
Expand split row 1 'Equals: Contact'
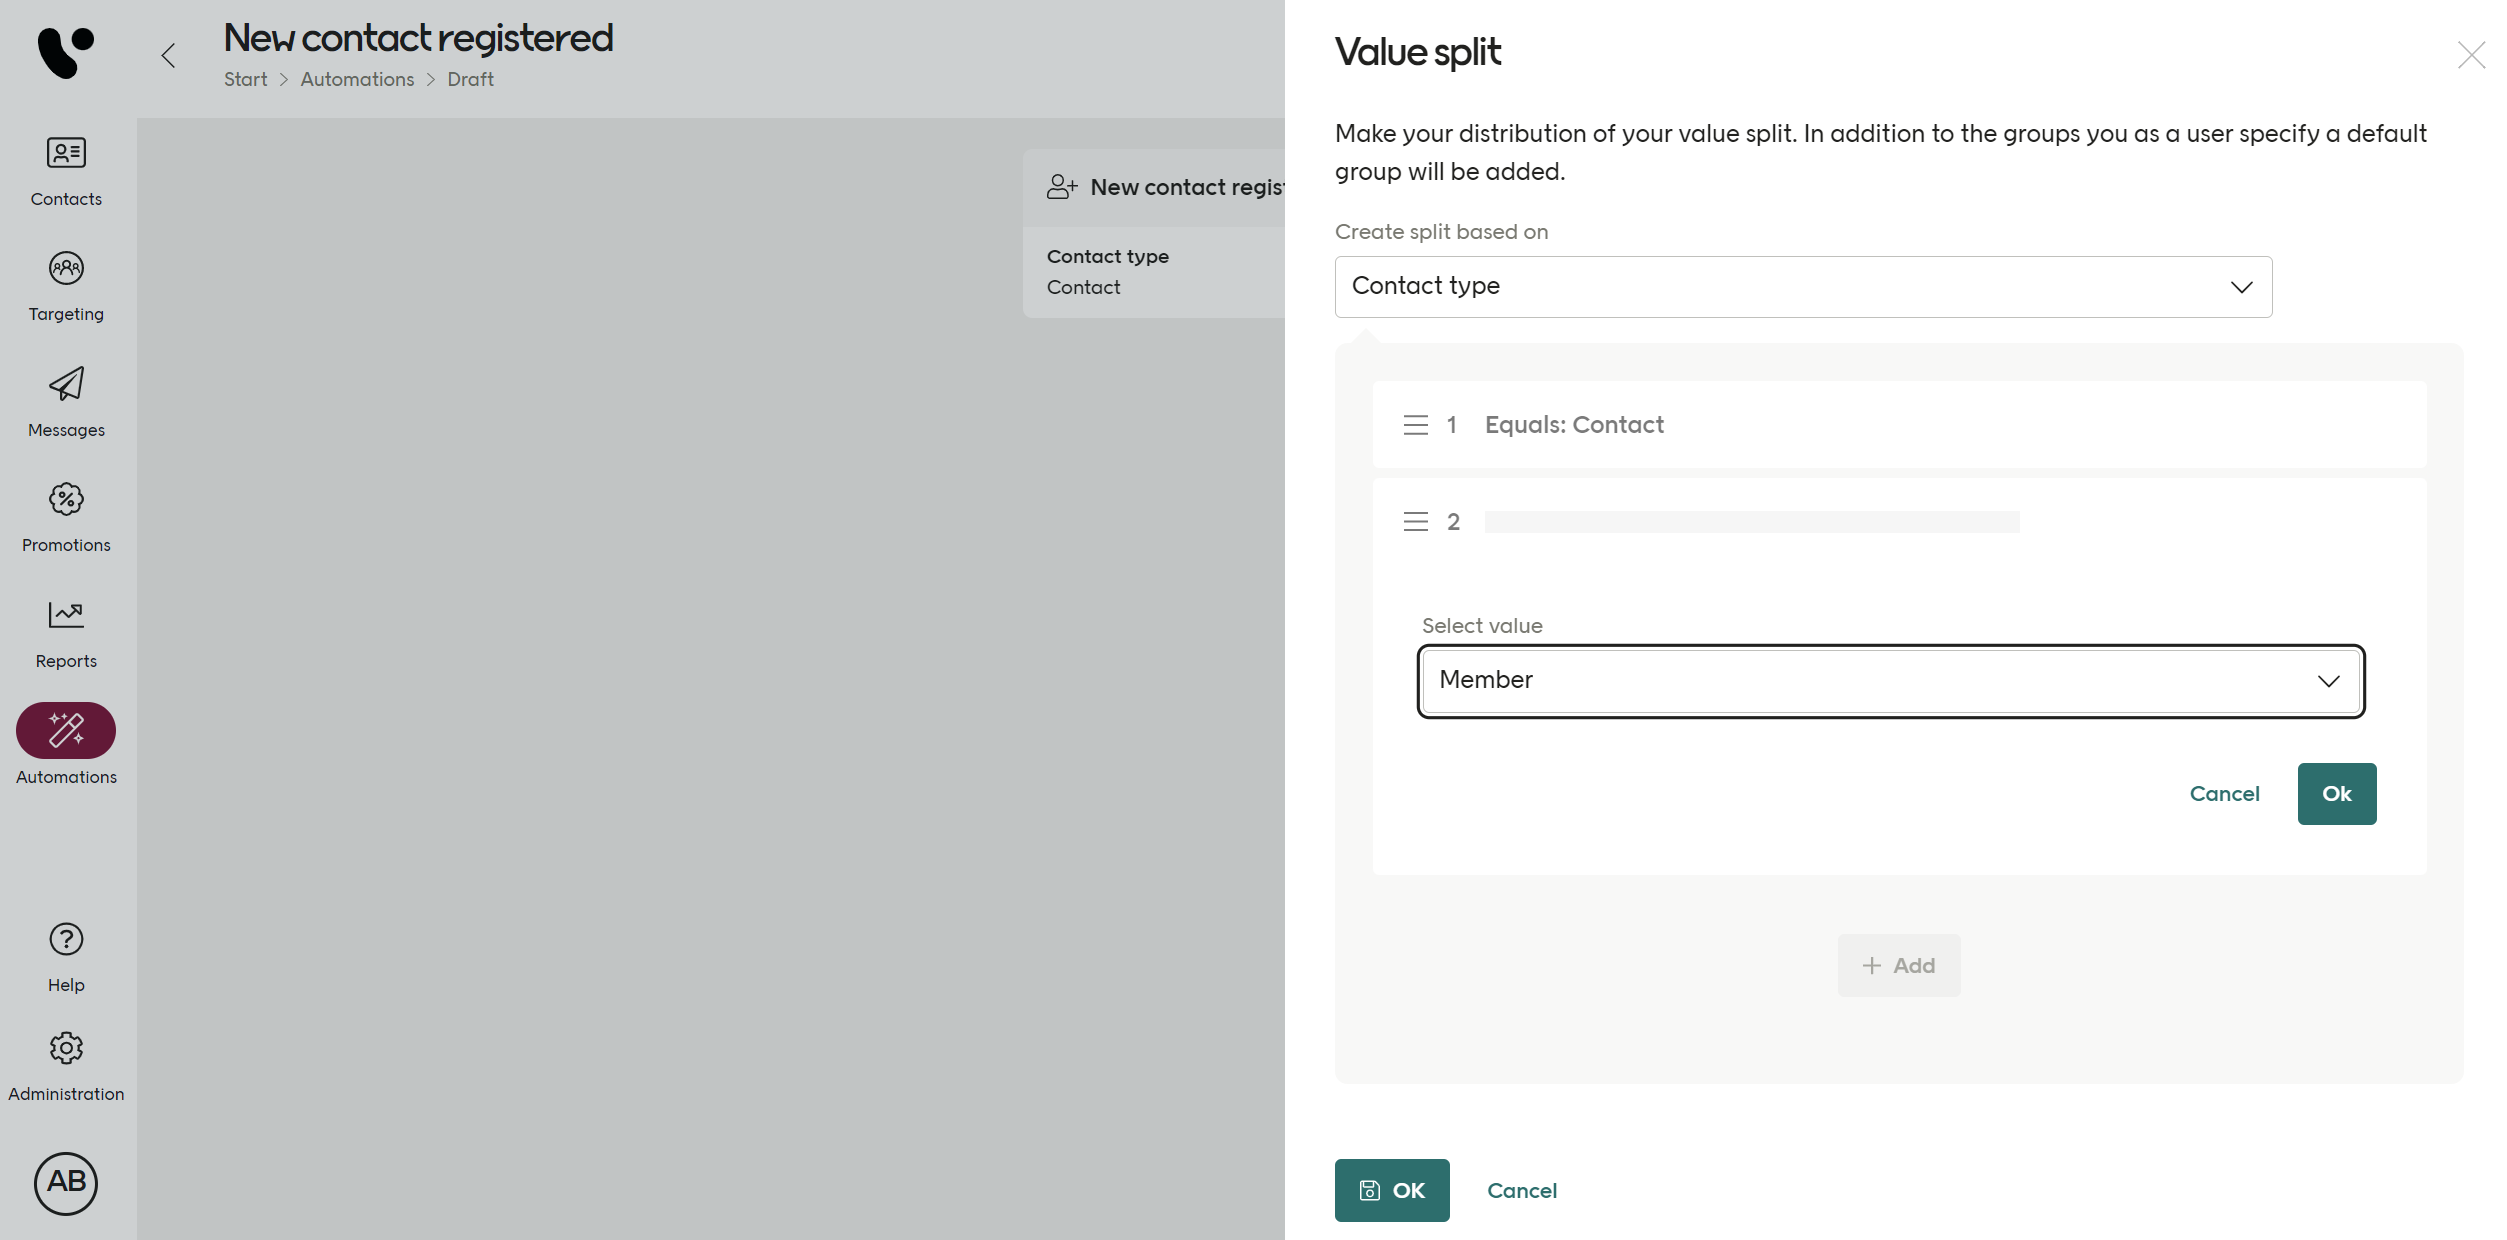[1898, 424]
